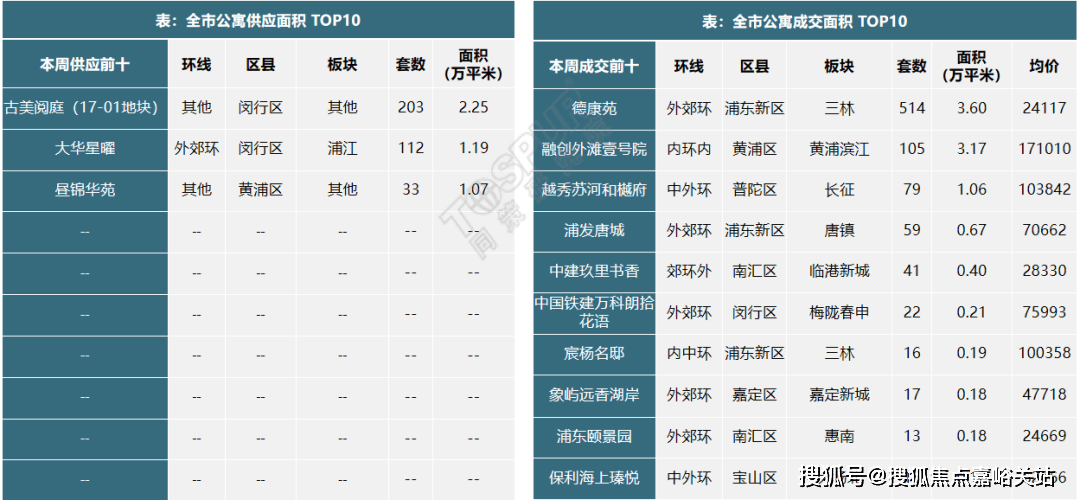Click the 171010 average price value
Screen dimensions: 1080x500
[x=1044, y=149]
